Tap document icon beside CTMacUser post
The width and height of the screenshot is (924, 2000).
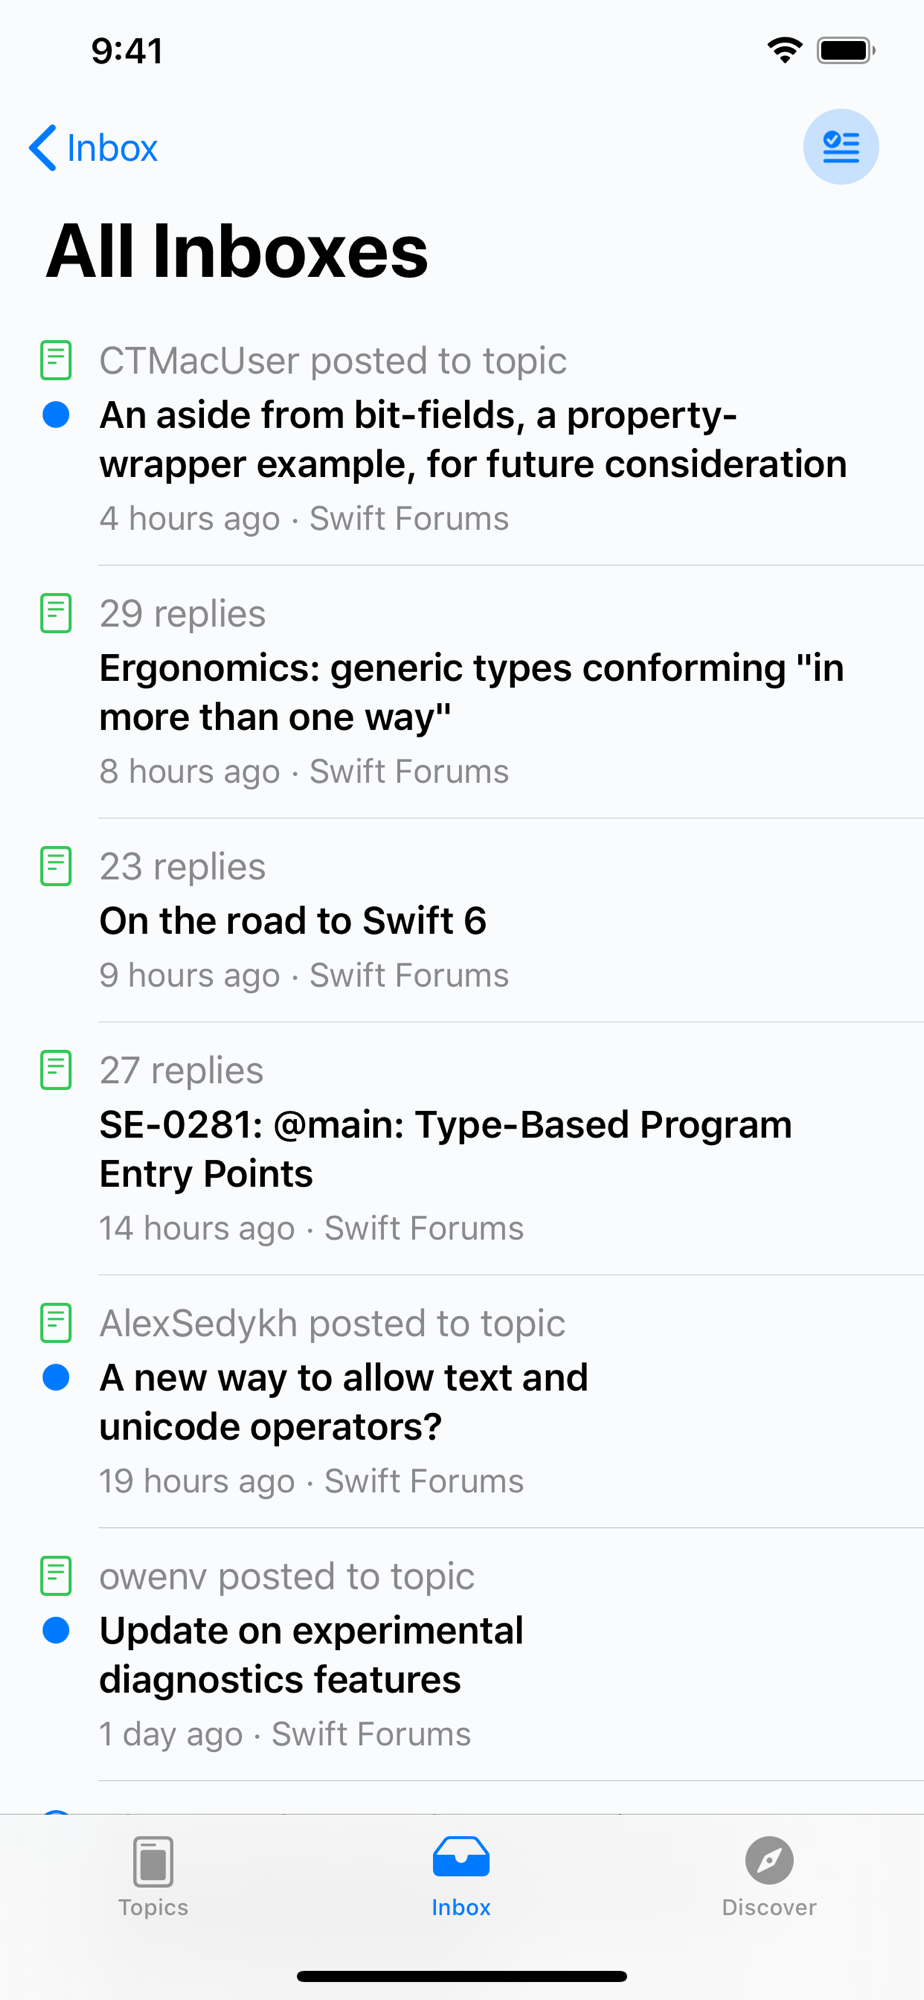click(56, 360)
